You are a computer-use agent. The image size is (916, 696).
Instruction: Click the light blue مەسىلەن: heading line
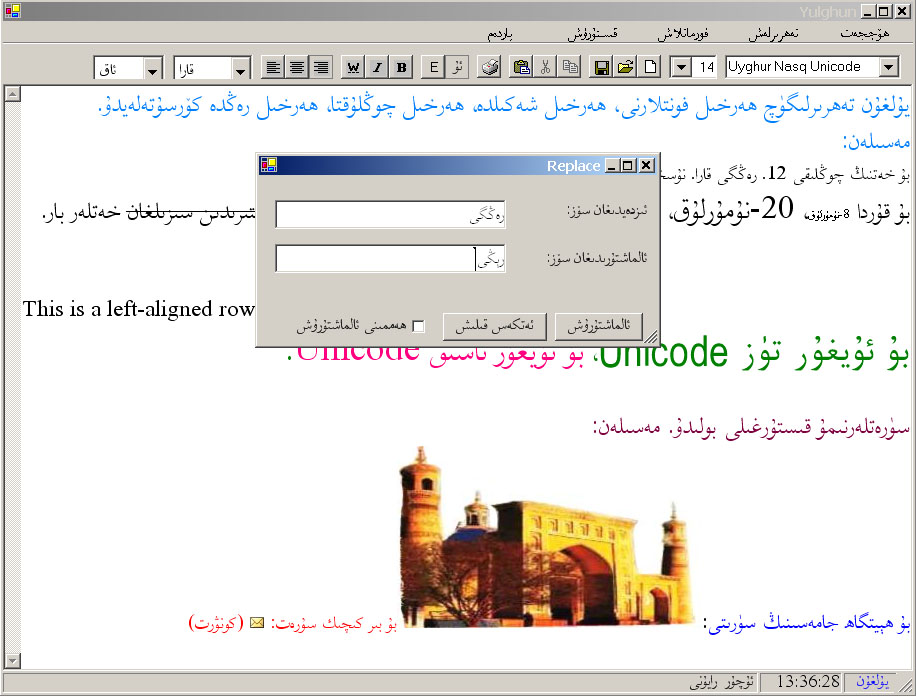click(876, 141)
